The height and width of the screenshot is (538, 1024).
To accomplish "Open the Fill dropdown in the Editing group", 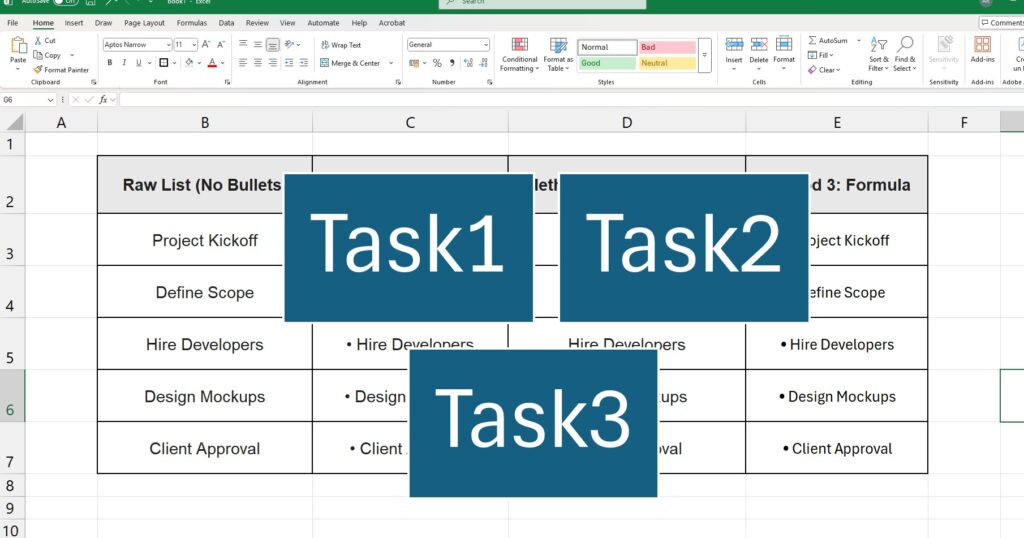I will [x=821, y=55].
